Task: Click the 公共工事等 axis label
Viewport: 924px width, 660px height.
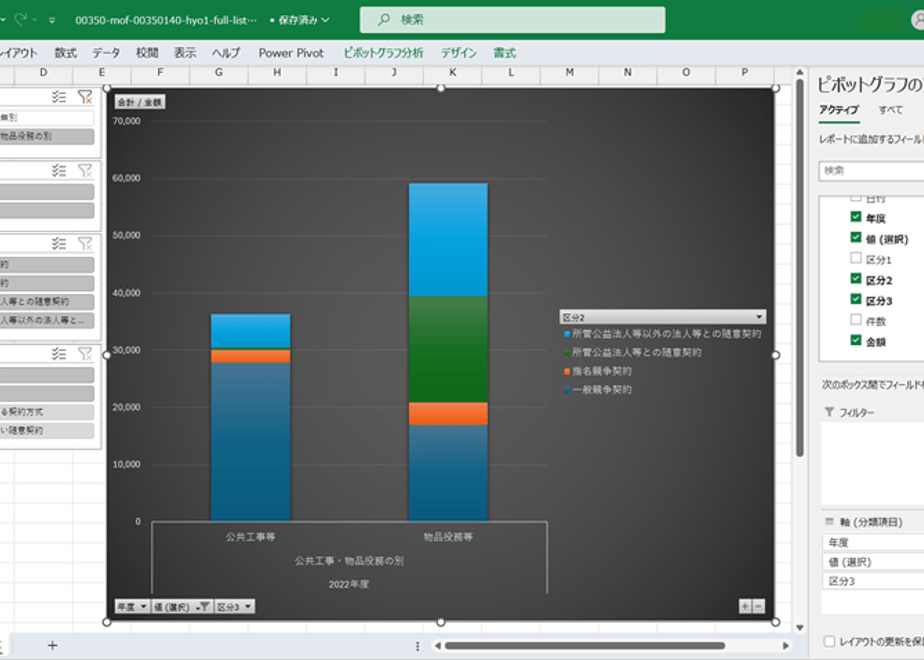Action: point(250,537)
